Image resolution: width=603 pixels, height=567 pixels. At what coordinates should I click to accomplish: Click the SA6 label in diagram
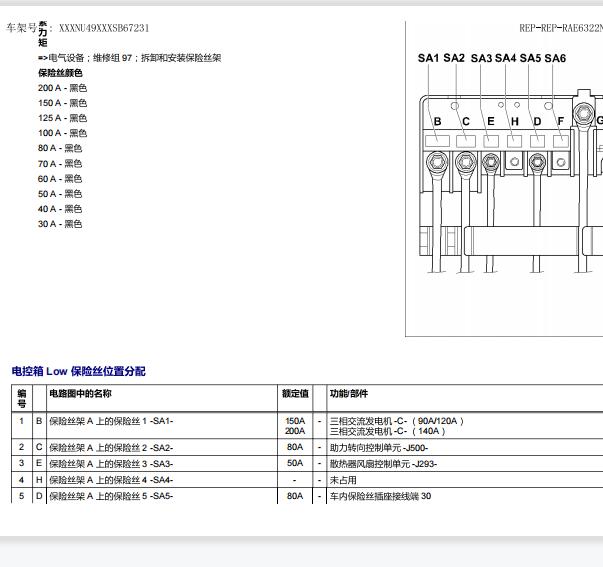[x=555, y=58]
